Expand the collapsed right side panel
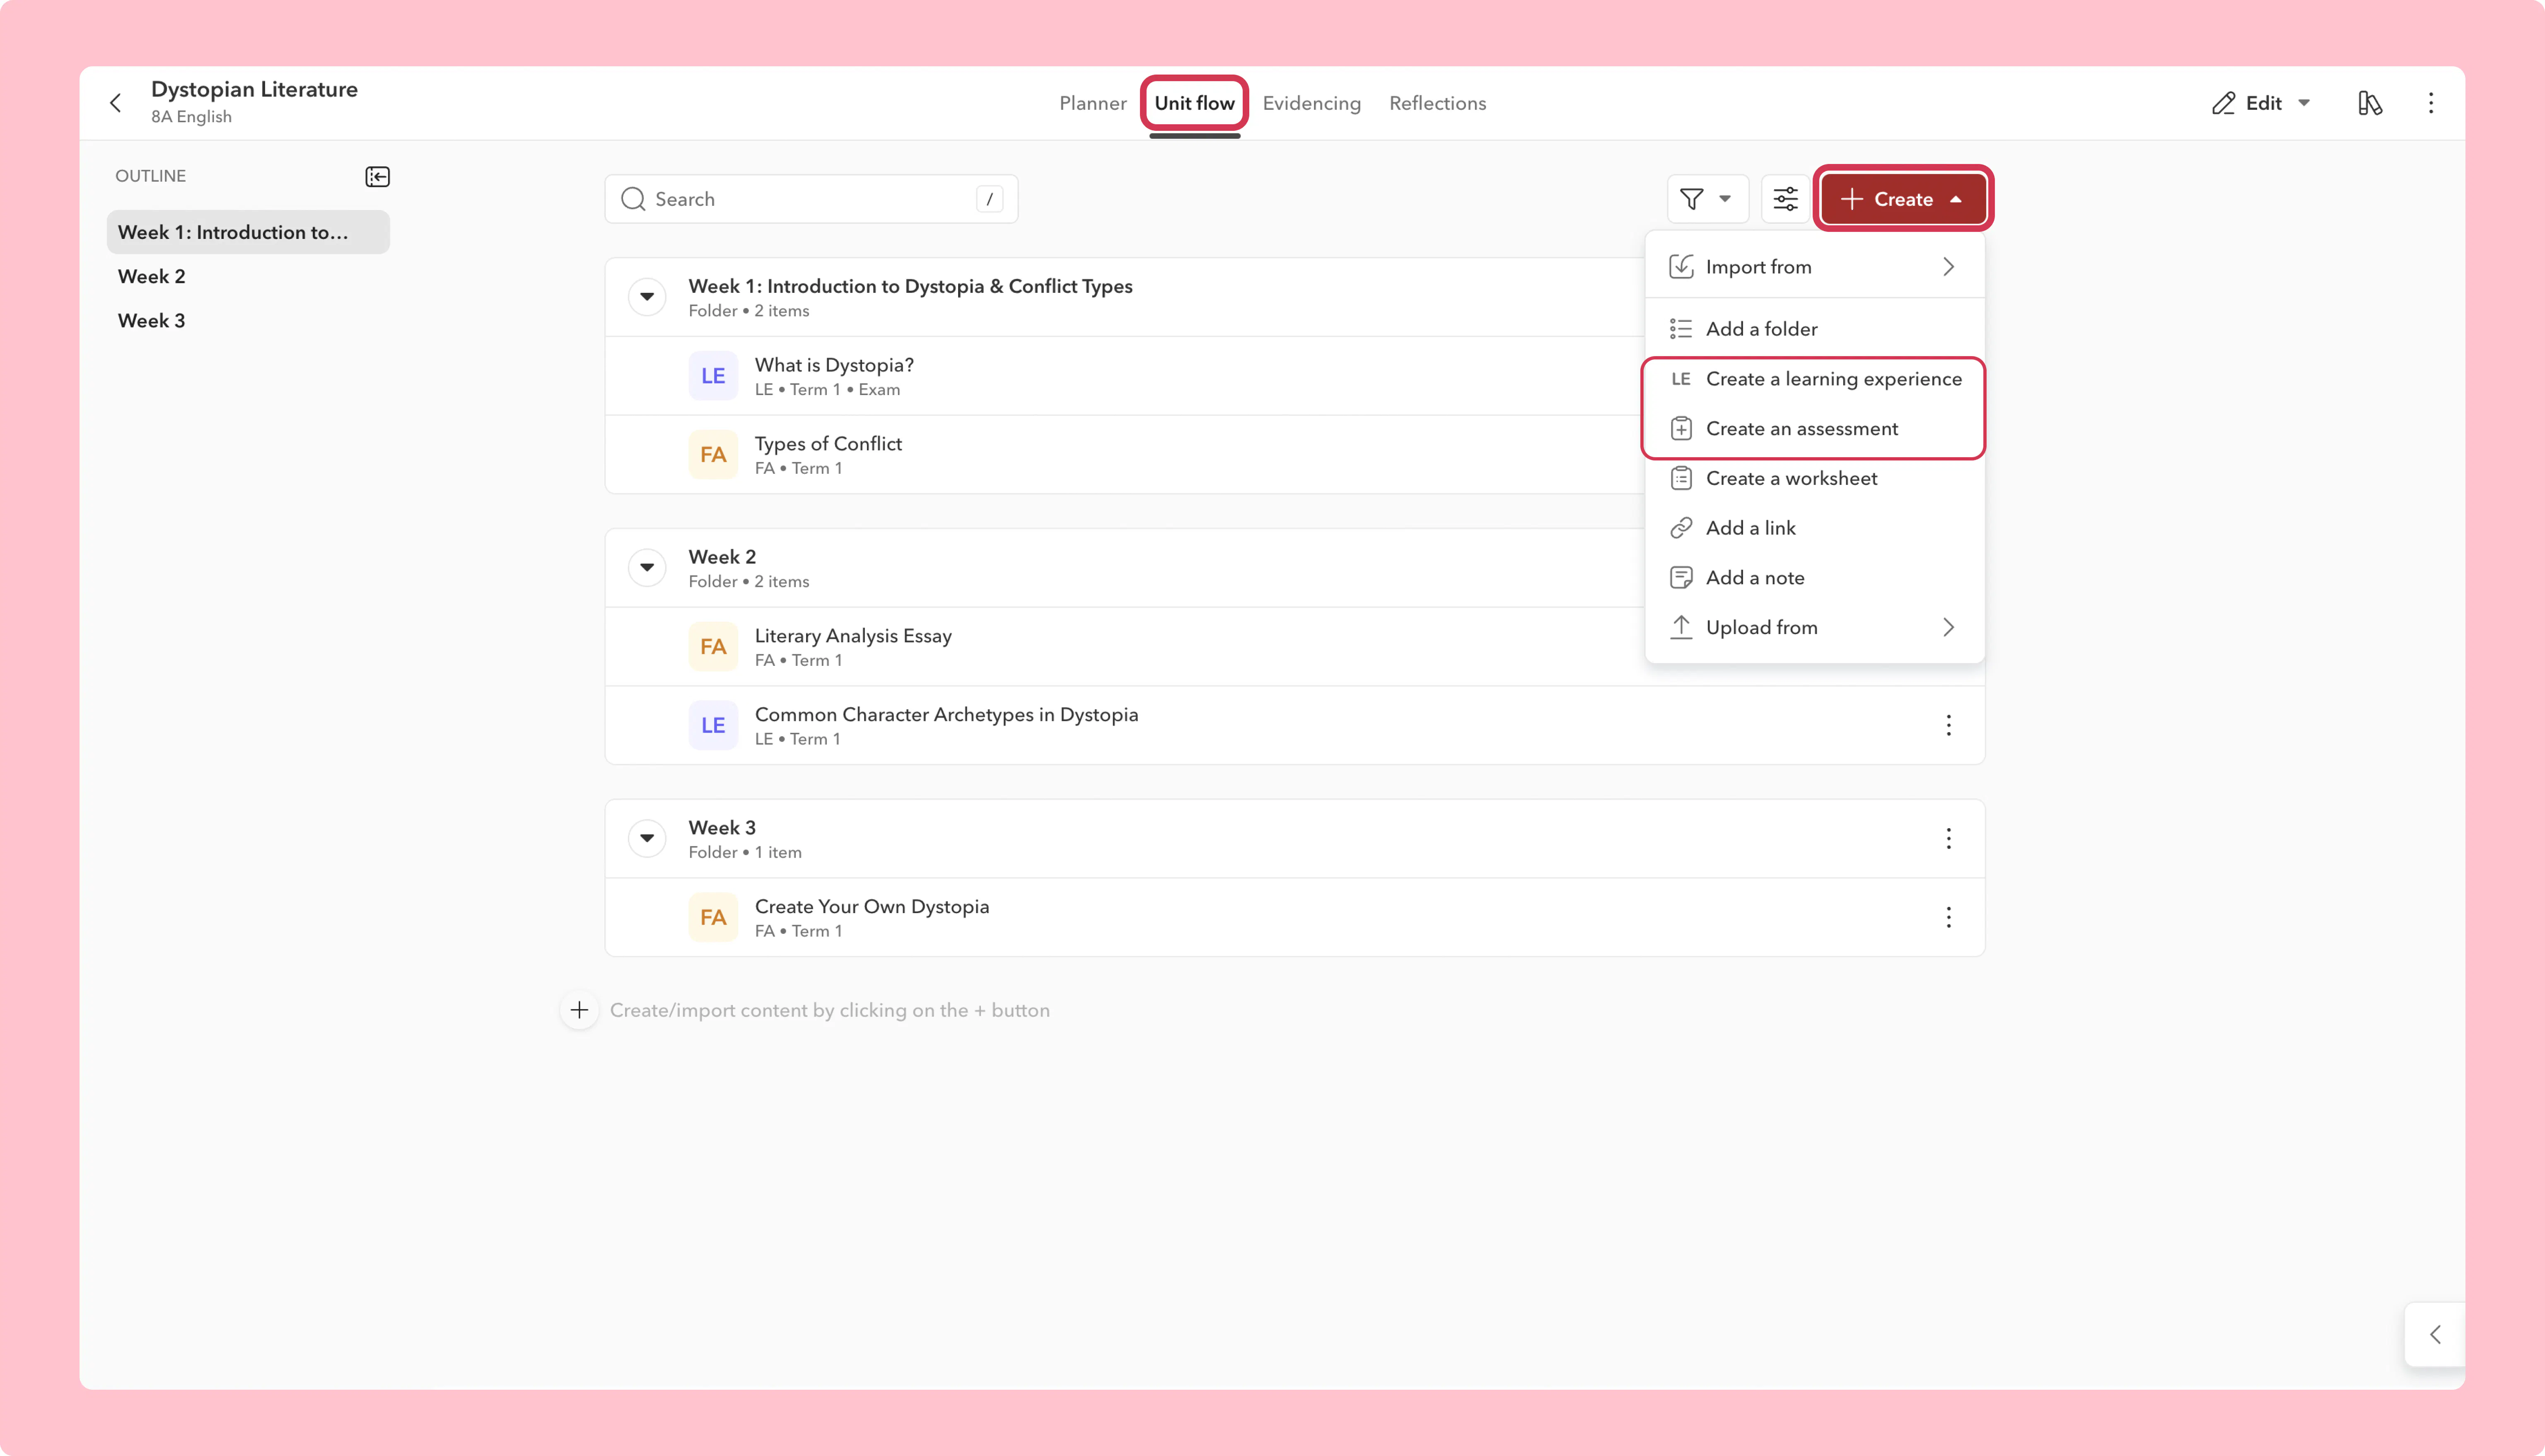The width and height of the screenshot is (2545, 1456). [2435, 1334]
